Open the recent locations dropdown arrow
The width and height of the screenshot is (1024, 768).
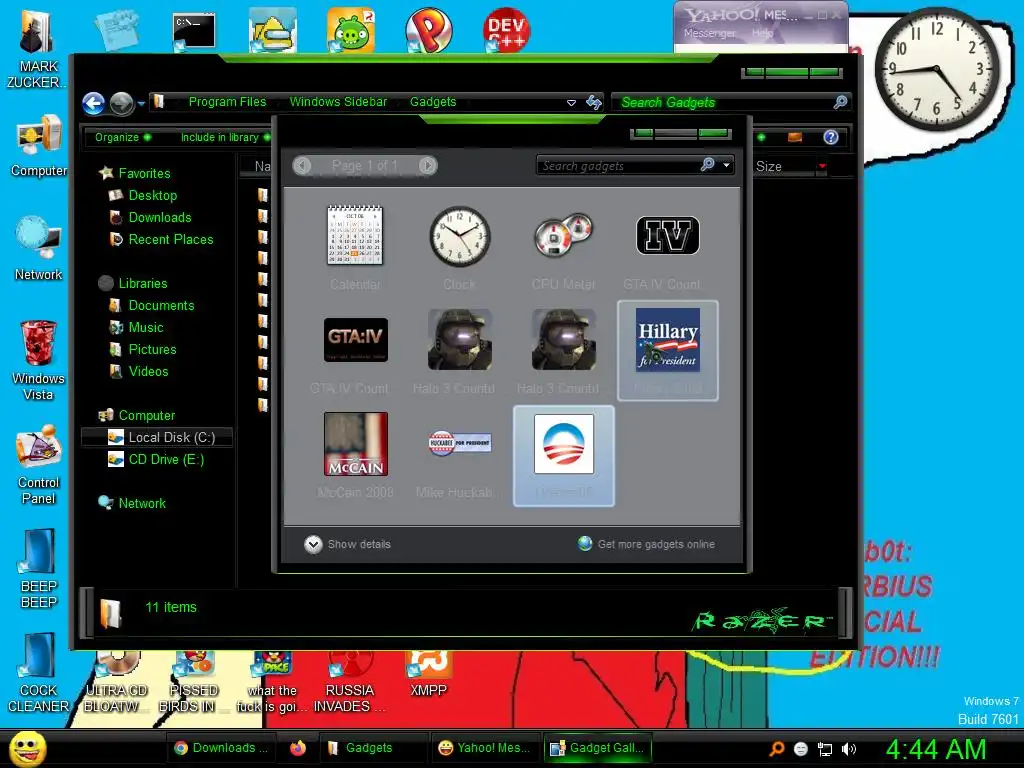tap(141, 103)
